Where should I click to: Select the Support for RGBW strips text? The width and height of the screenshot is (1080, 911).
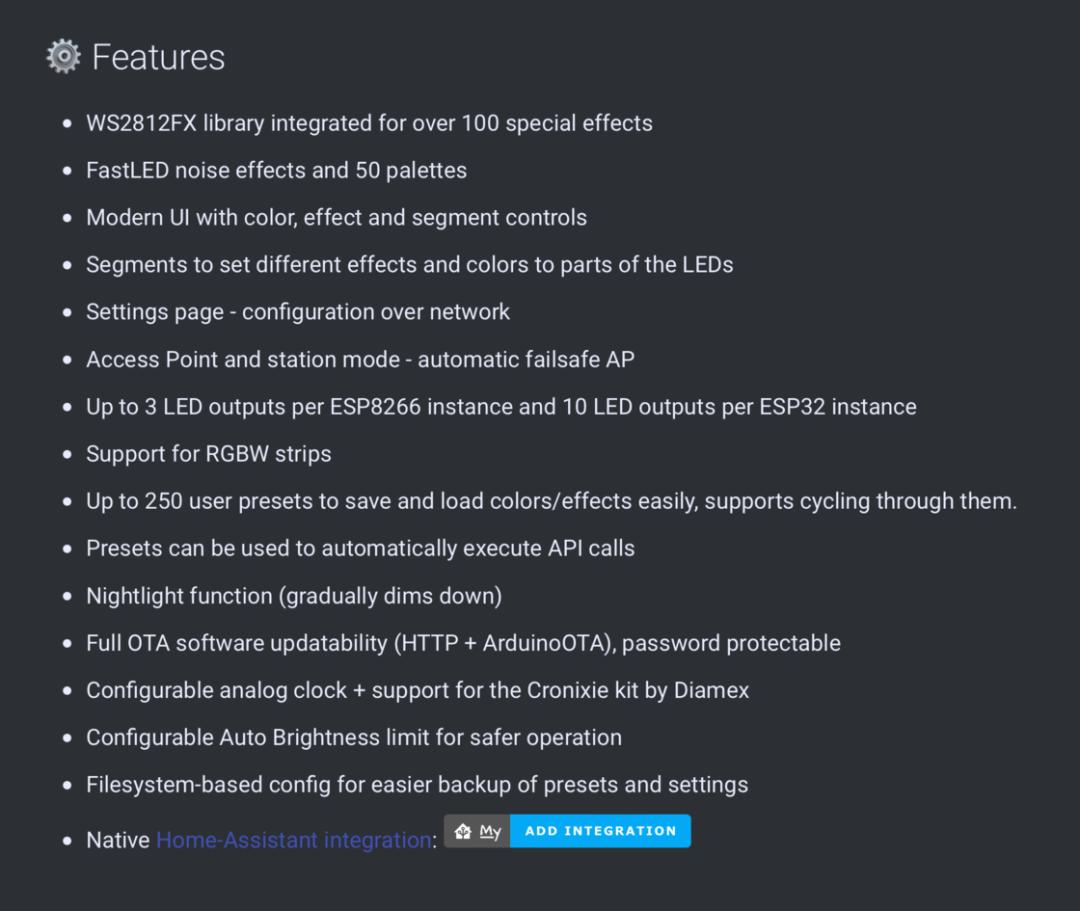208,454
